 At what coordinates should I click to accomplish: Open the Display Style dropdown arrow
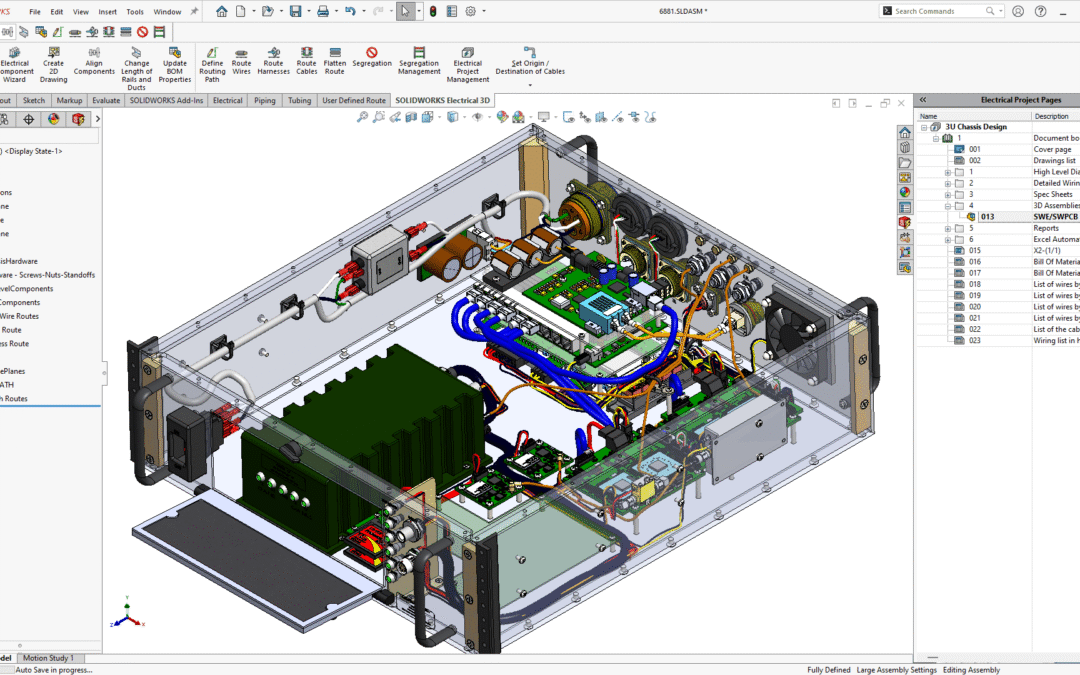(x=463, y=118)
